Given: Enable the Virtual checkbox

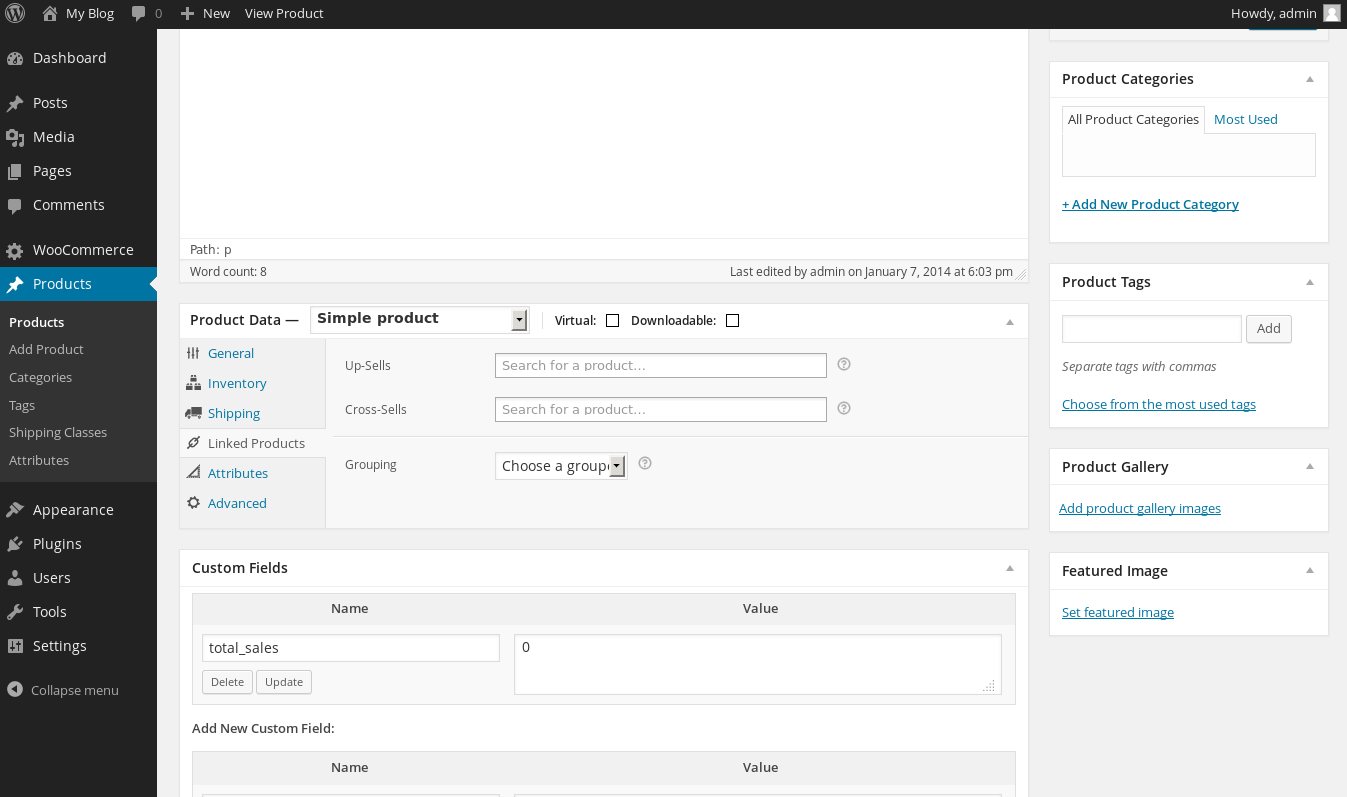Looking at the screenshot, I should (613, 321).
